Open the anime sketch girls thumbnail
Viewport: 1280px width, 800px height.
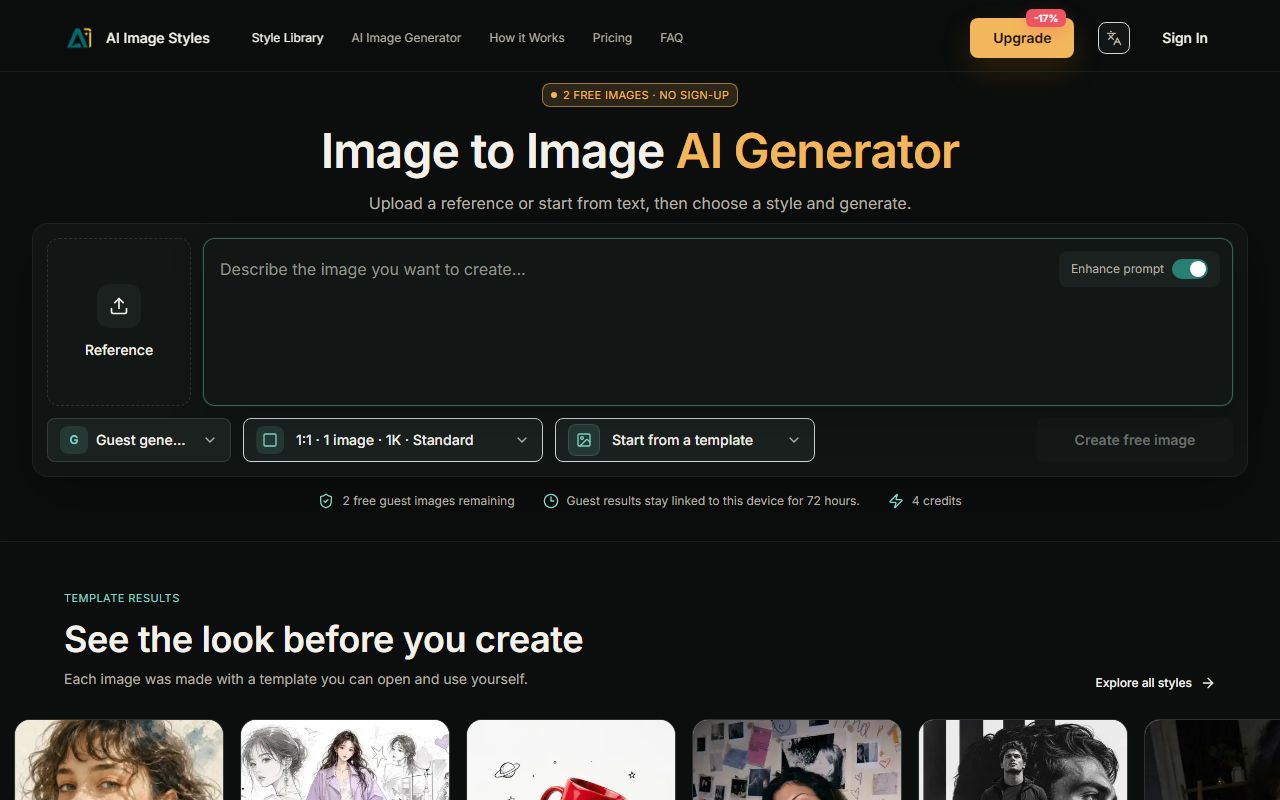(x=345, y=760)
